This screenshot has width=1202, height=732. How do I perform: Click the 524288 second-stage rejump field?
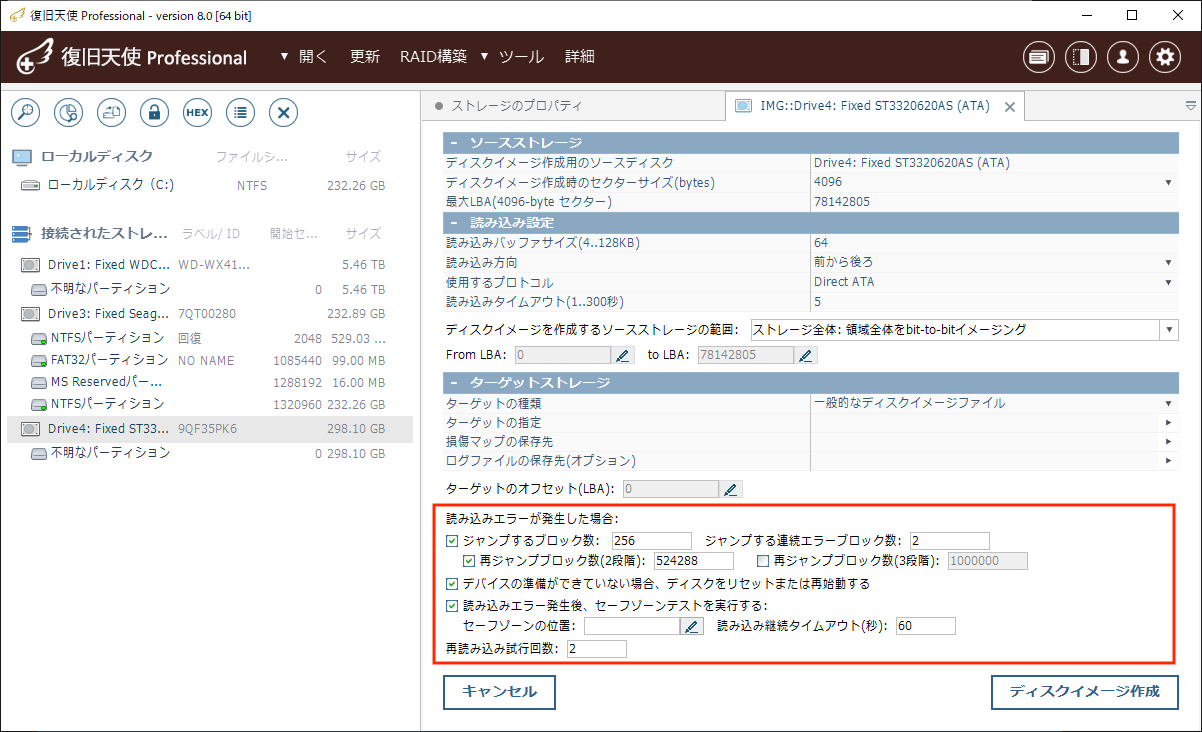tap(693, 561)
